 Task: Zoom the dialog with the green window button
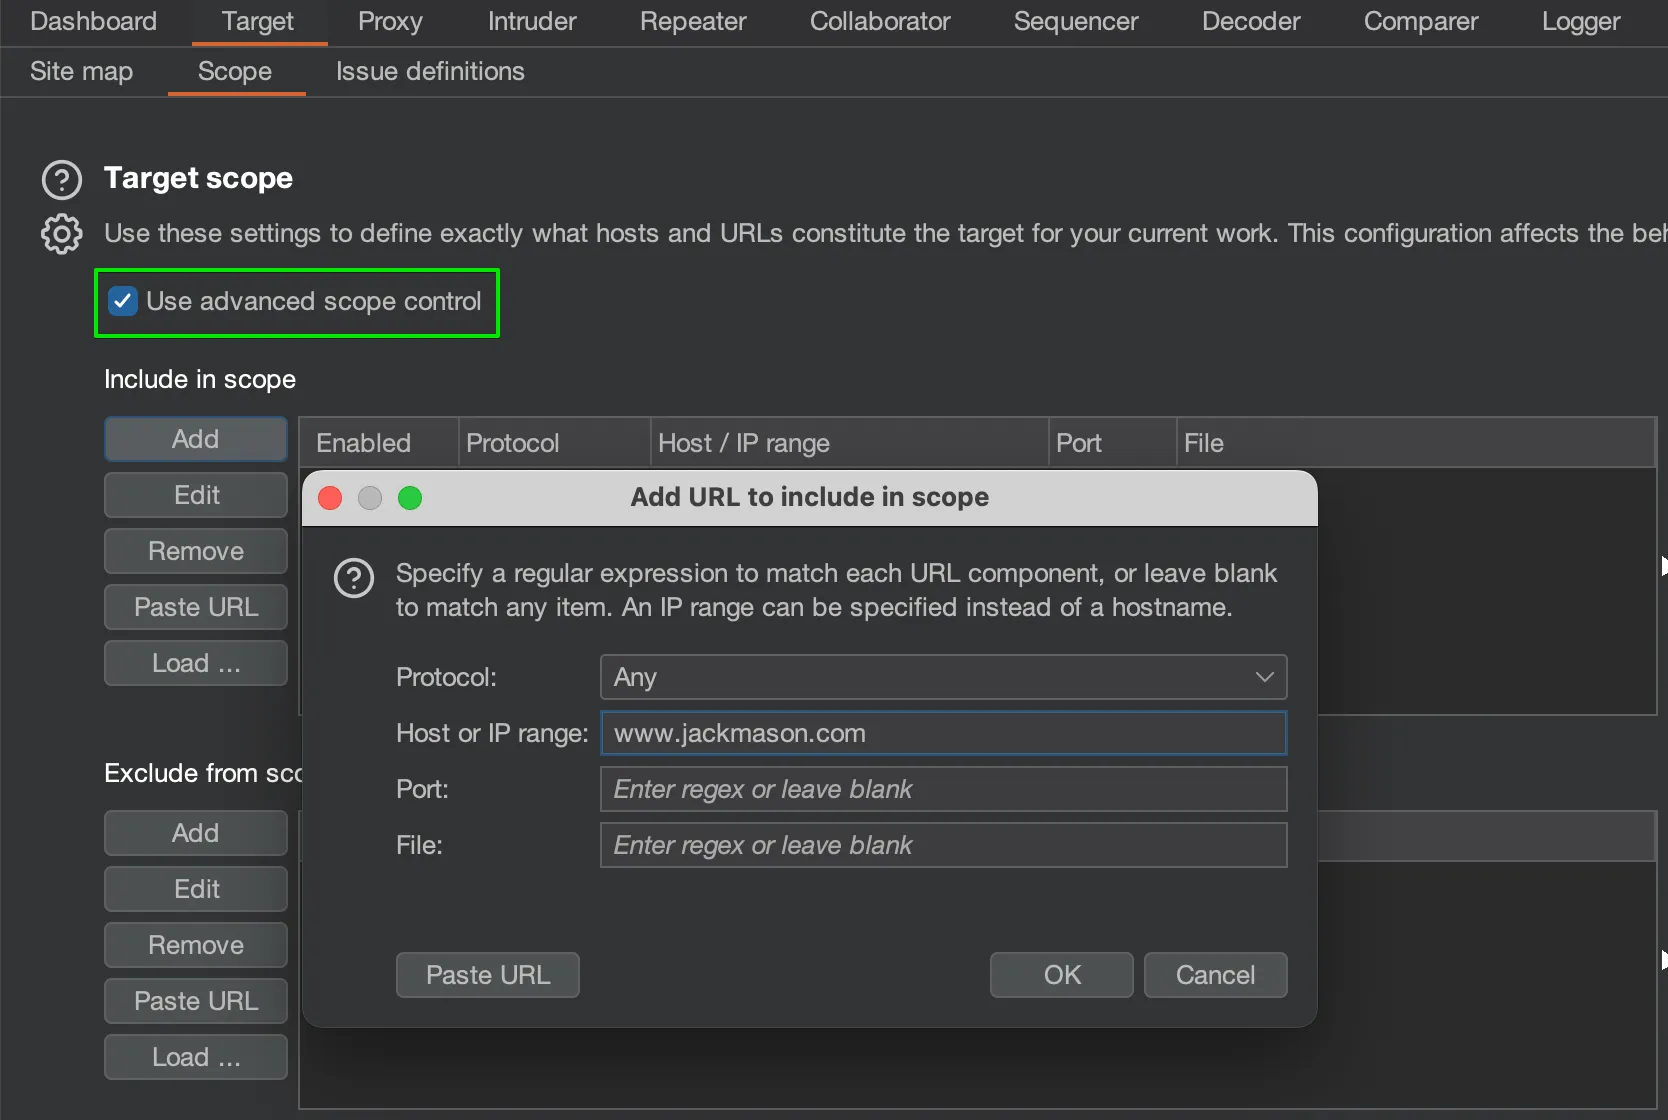point(410,498)
